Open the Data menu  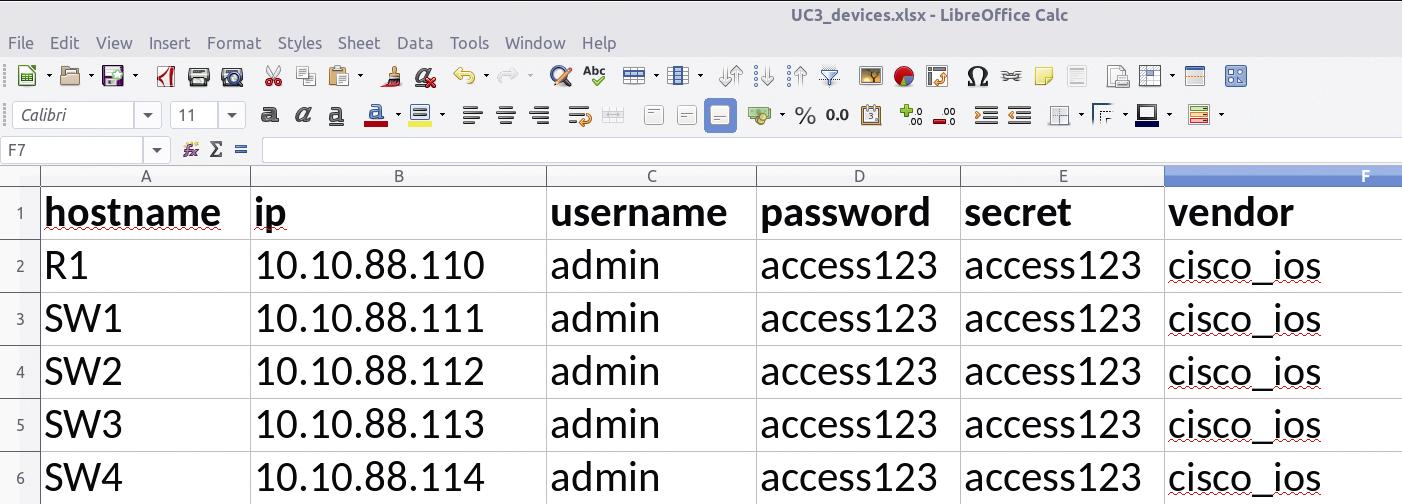(x=414, y=43)
